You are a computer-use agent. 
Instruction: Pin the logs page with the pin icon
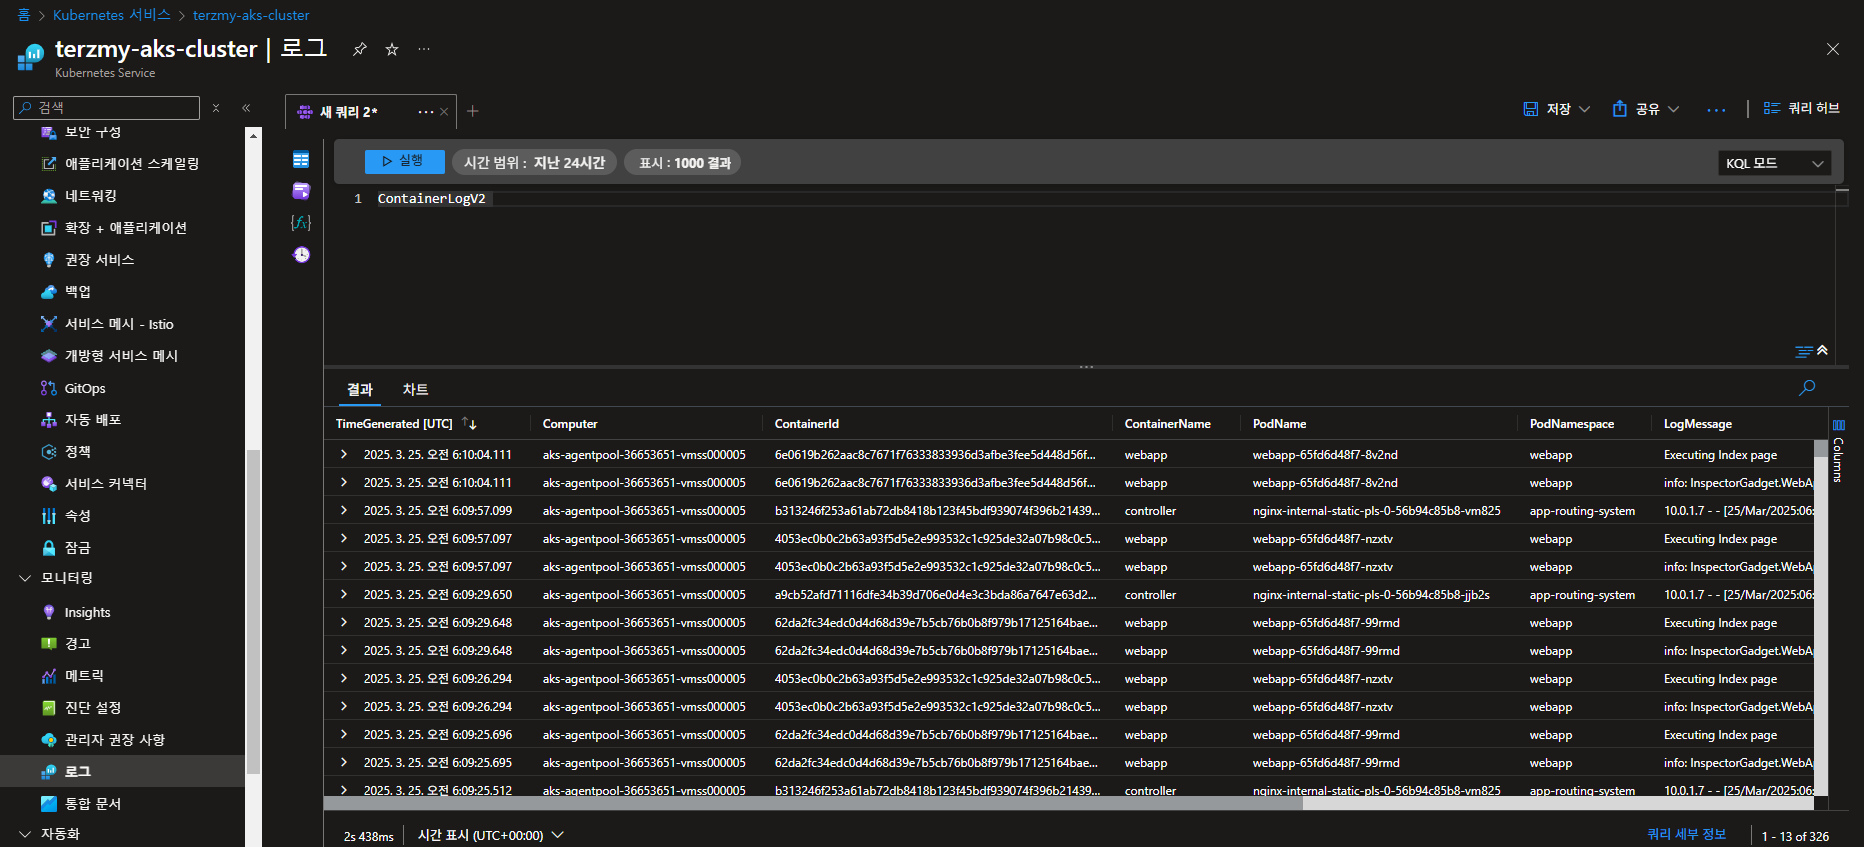[360, 49]
